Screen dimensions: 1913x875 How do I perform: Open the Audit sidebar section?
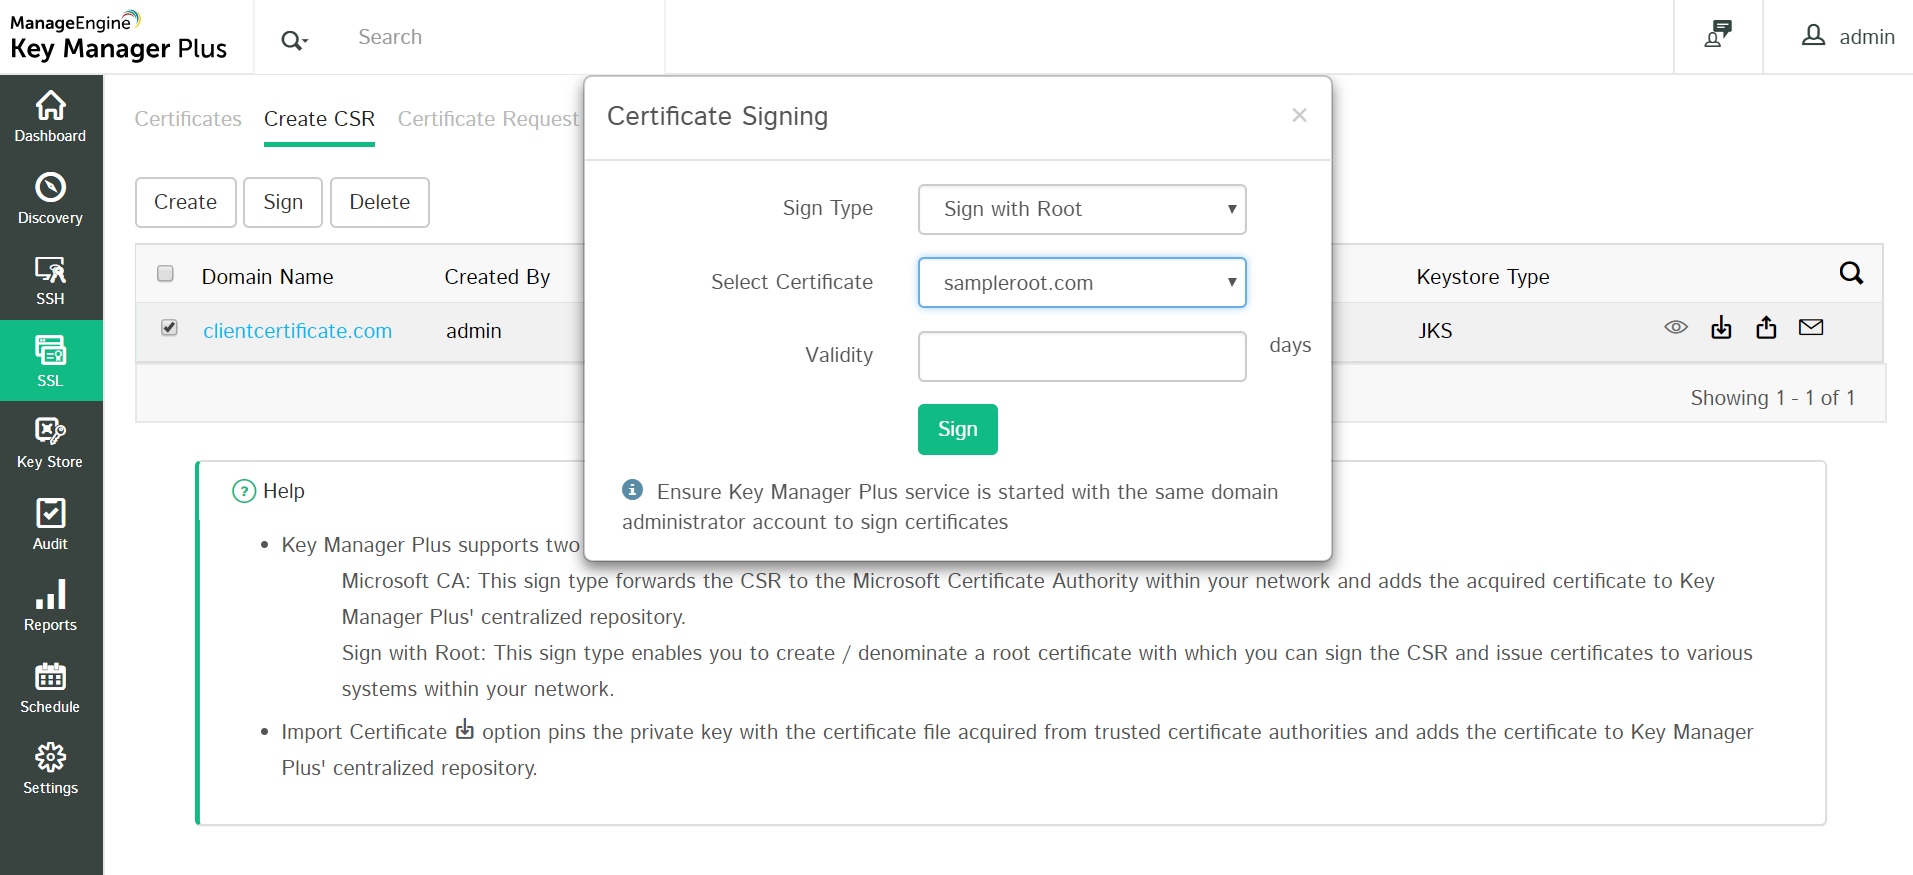tap(50, 525)
